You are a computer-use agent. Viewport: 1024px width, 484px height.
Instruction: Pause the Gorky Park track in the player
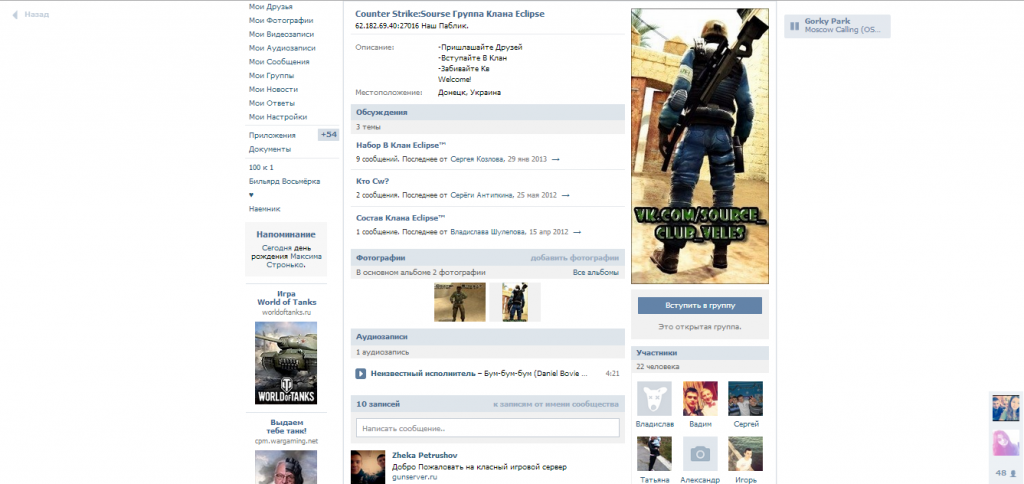[792, 25]
